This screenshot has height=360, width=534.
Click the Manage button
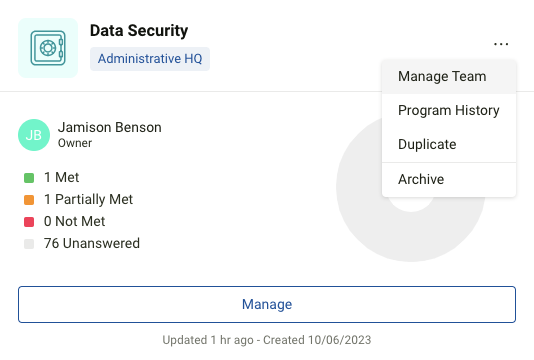pyautogui.click(x=267, y=304)
